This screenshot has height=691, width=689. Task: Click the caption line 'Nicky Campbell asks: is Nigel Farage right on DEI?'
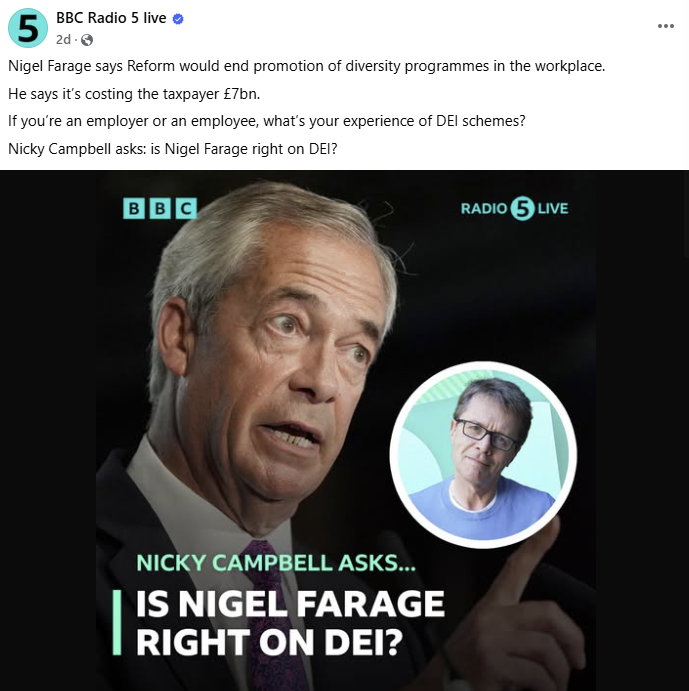tap(172, 149)
